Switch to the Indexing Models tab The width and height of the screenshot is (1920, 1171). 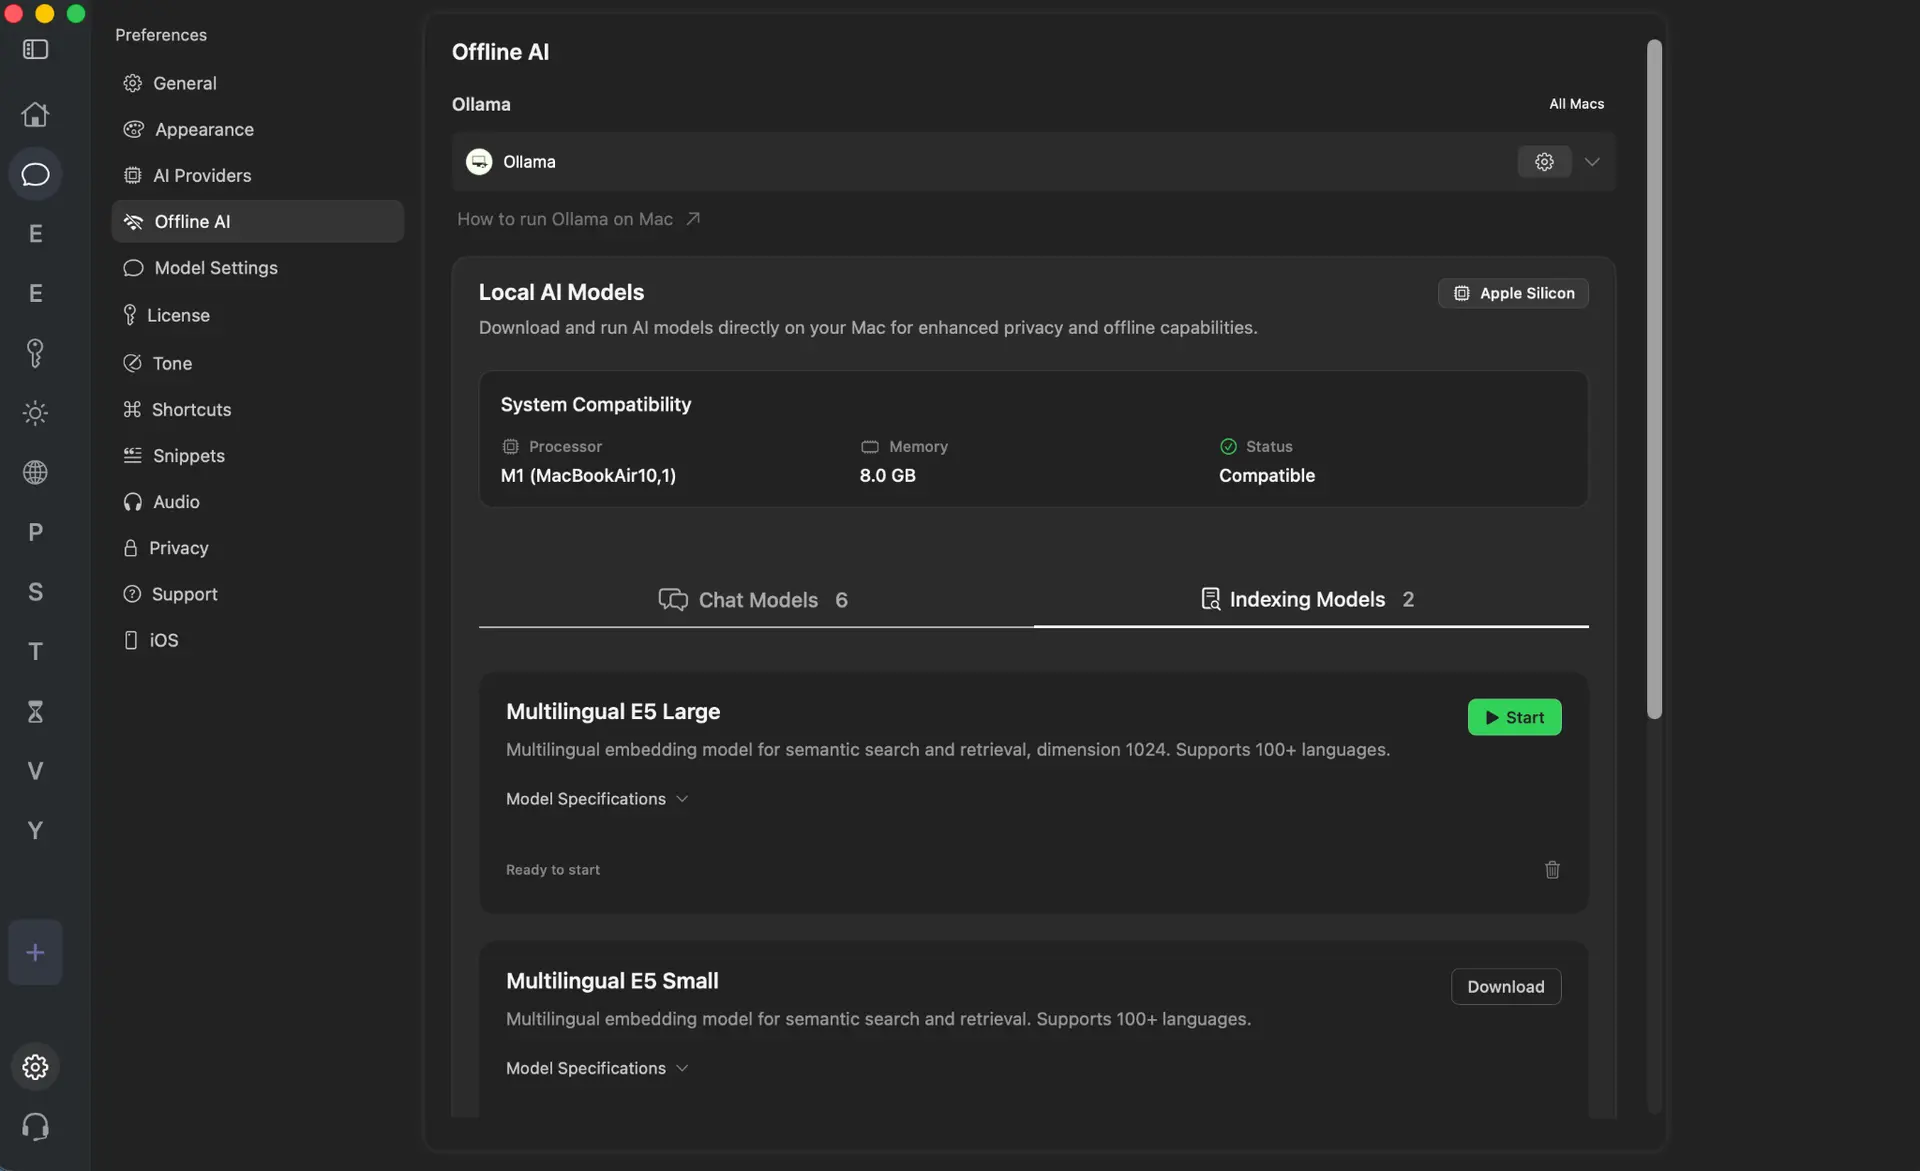pos(1308,600)
